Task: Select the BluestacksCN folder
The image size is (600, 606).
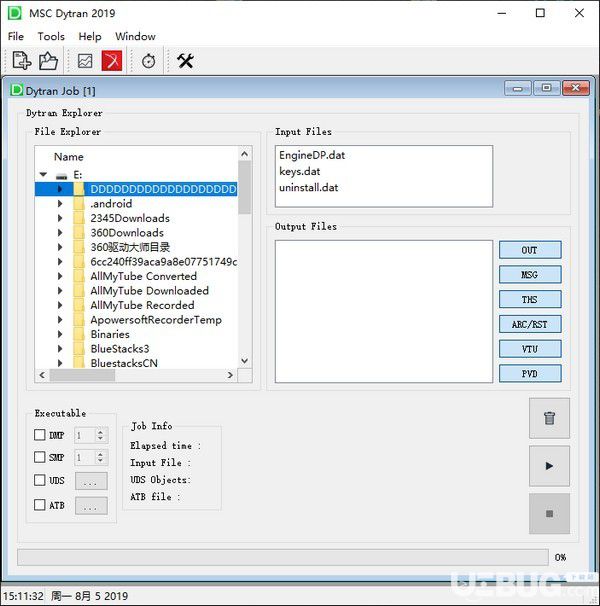Action: coord(124,363)
